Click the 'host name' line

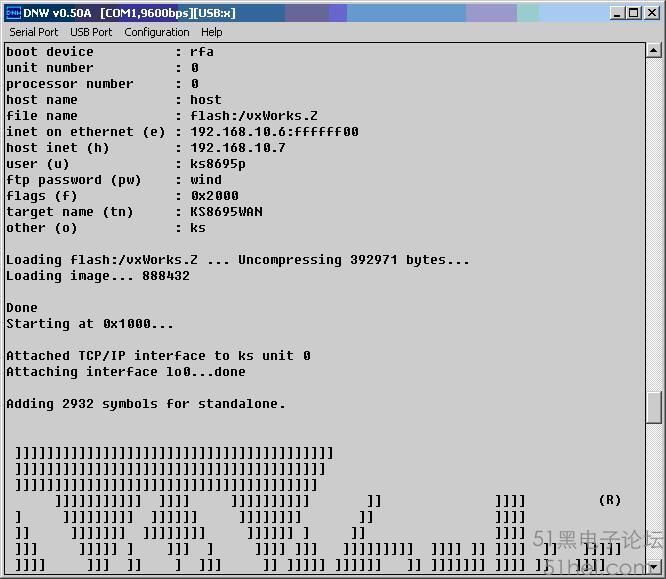114,100
